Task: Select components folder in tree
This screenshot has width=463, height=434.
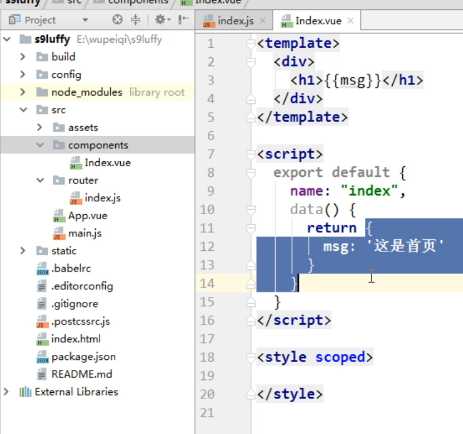Action: coord(98,145)
